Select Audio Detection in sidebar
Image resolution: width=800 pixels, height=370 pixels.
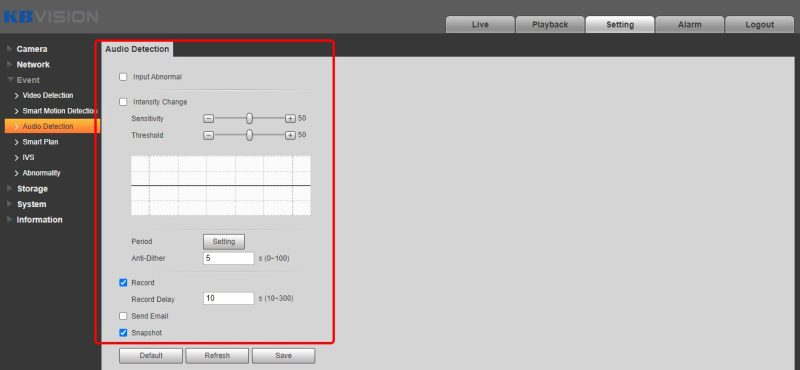pyautogui.click(x=52, y=126)
